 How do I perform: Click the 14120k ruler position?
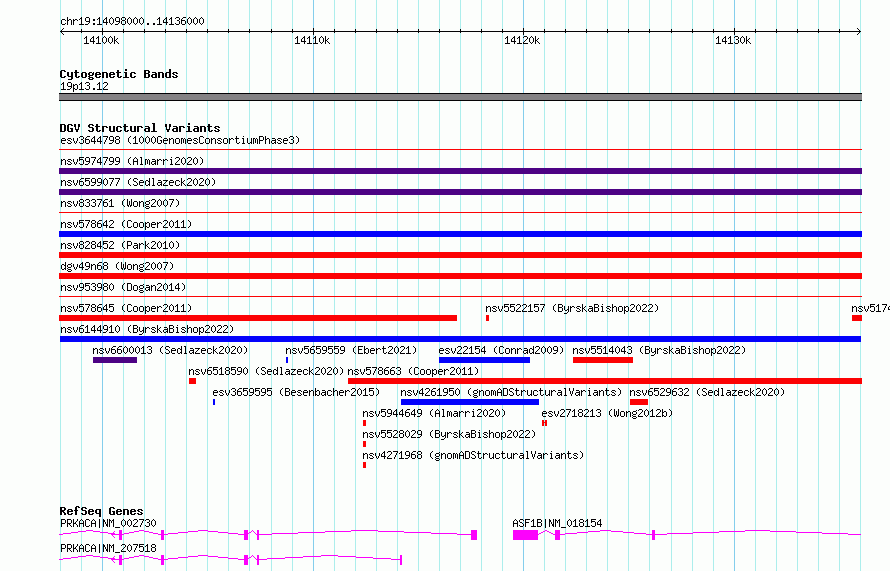point(522,40)
